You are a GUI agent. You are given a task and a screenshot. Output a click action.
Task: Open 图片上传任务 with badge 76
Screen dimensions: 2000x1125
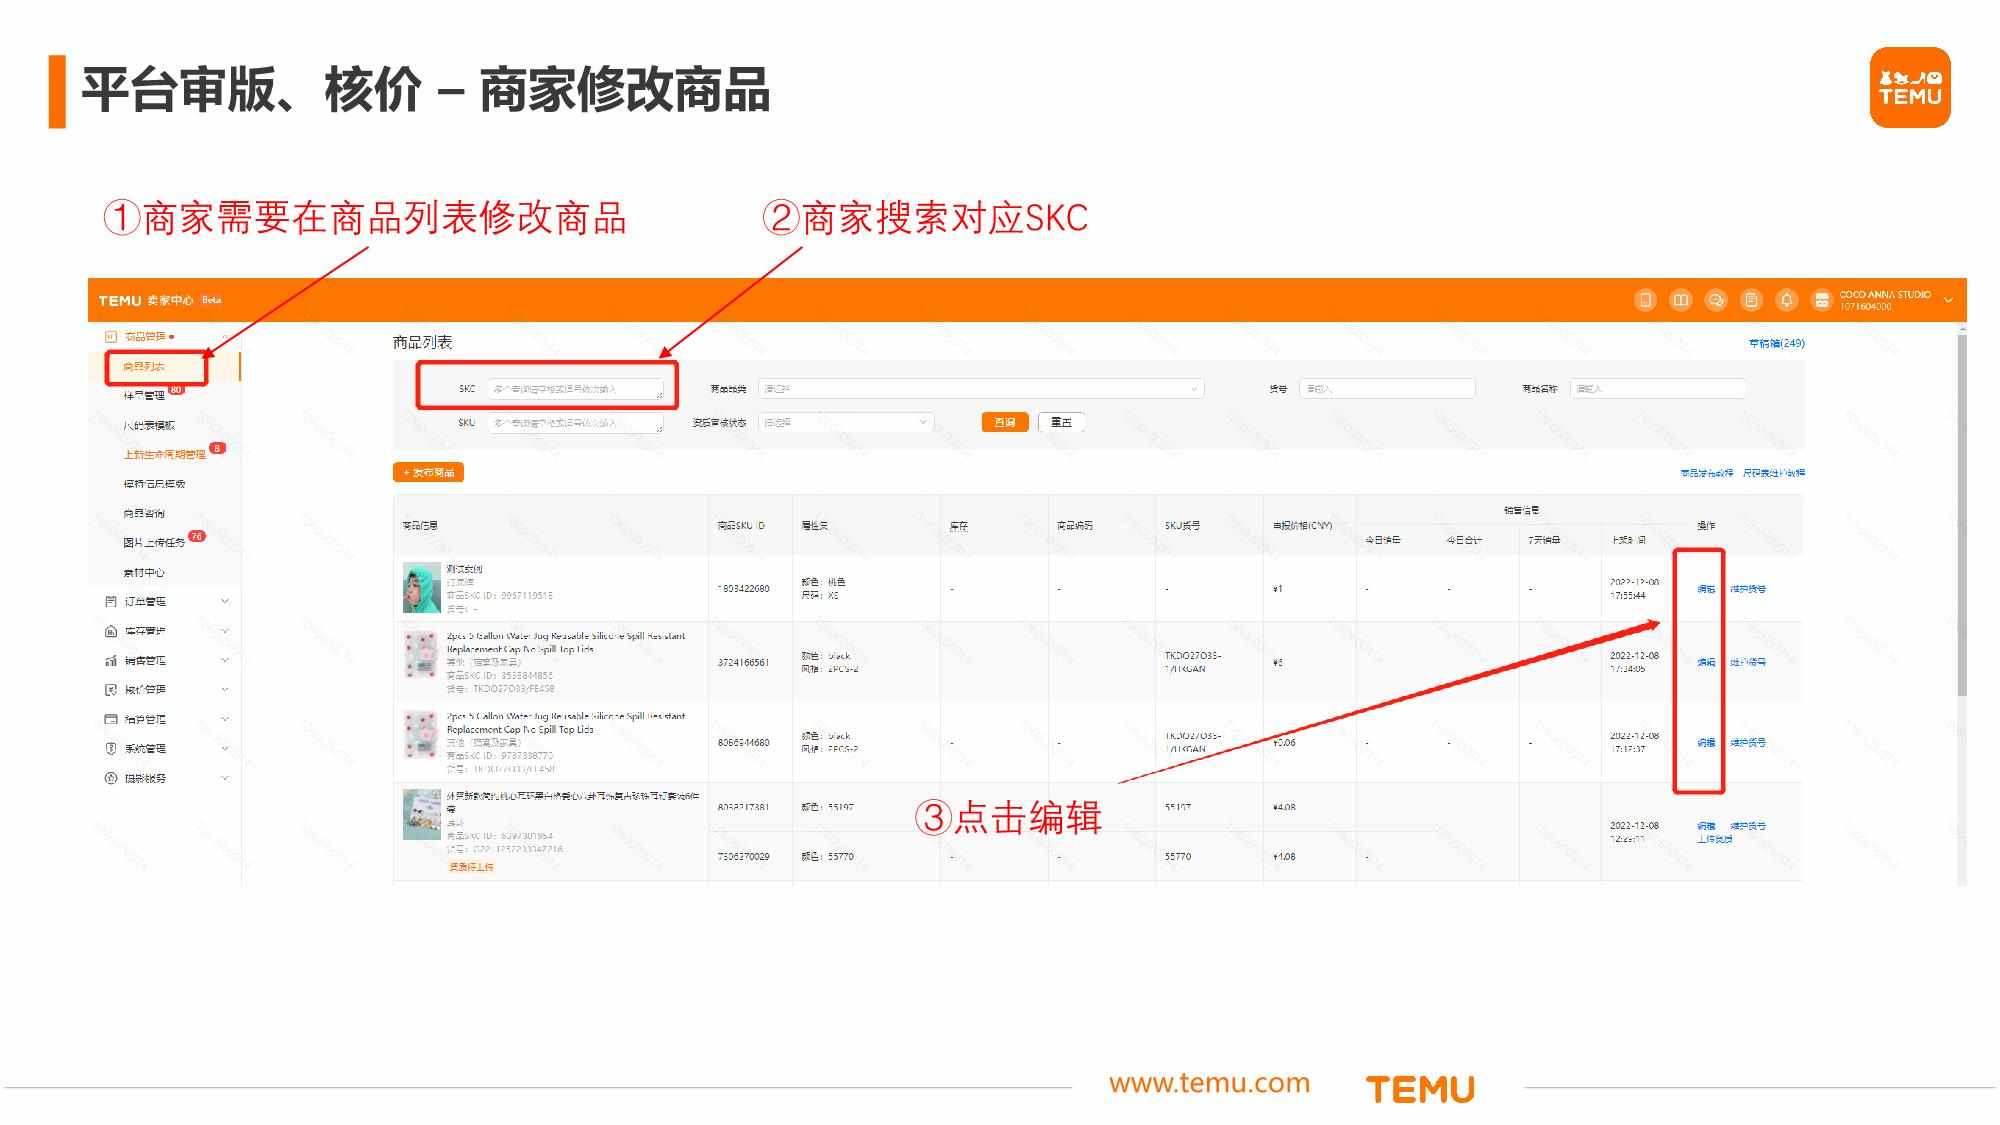[x=154, y=542]
